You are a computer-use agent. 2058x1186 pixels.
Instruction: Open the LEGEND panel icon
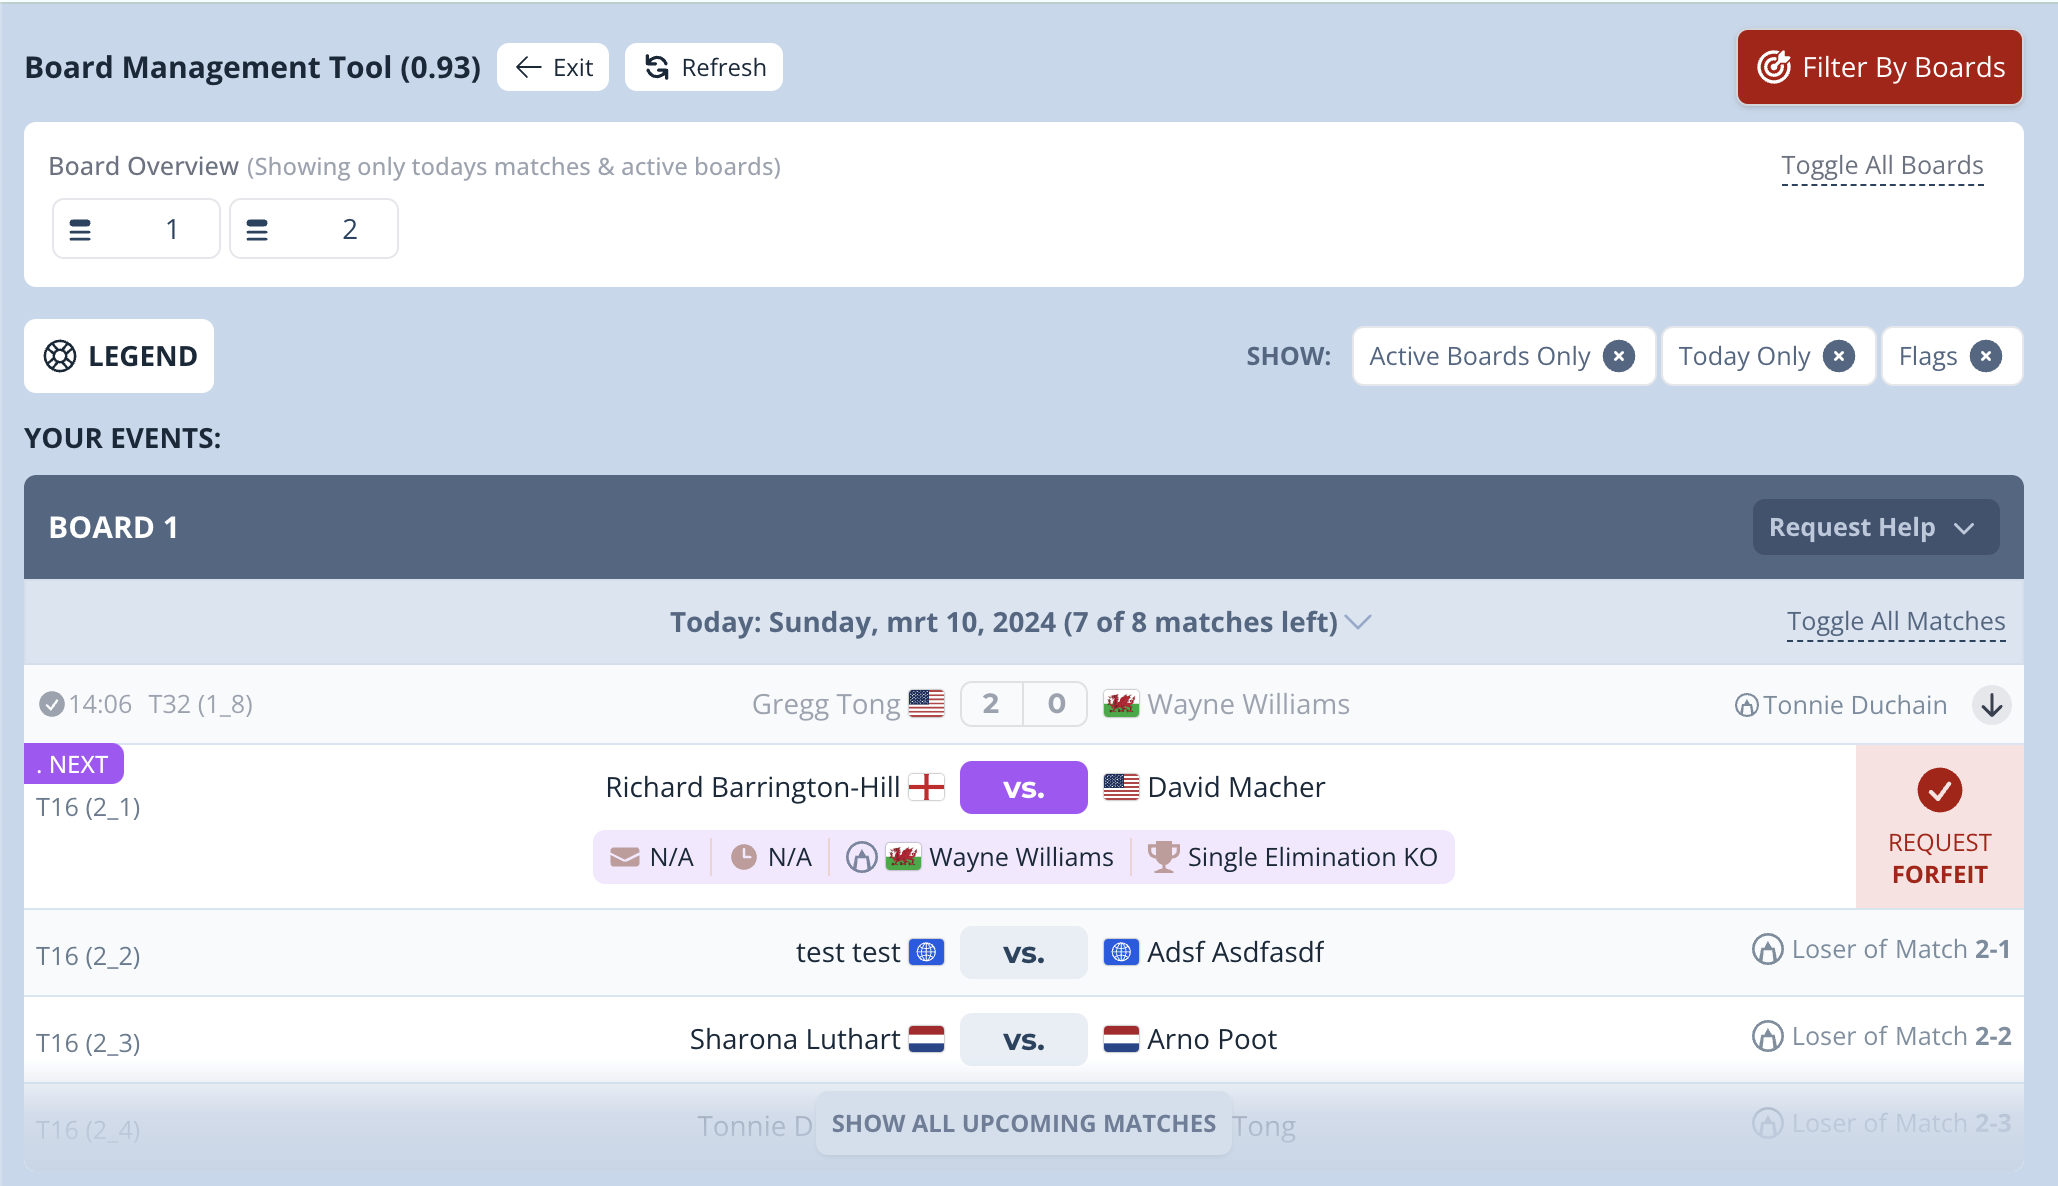(x=60, y=356)
